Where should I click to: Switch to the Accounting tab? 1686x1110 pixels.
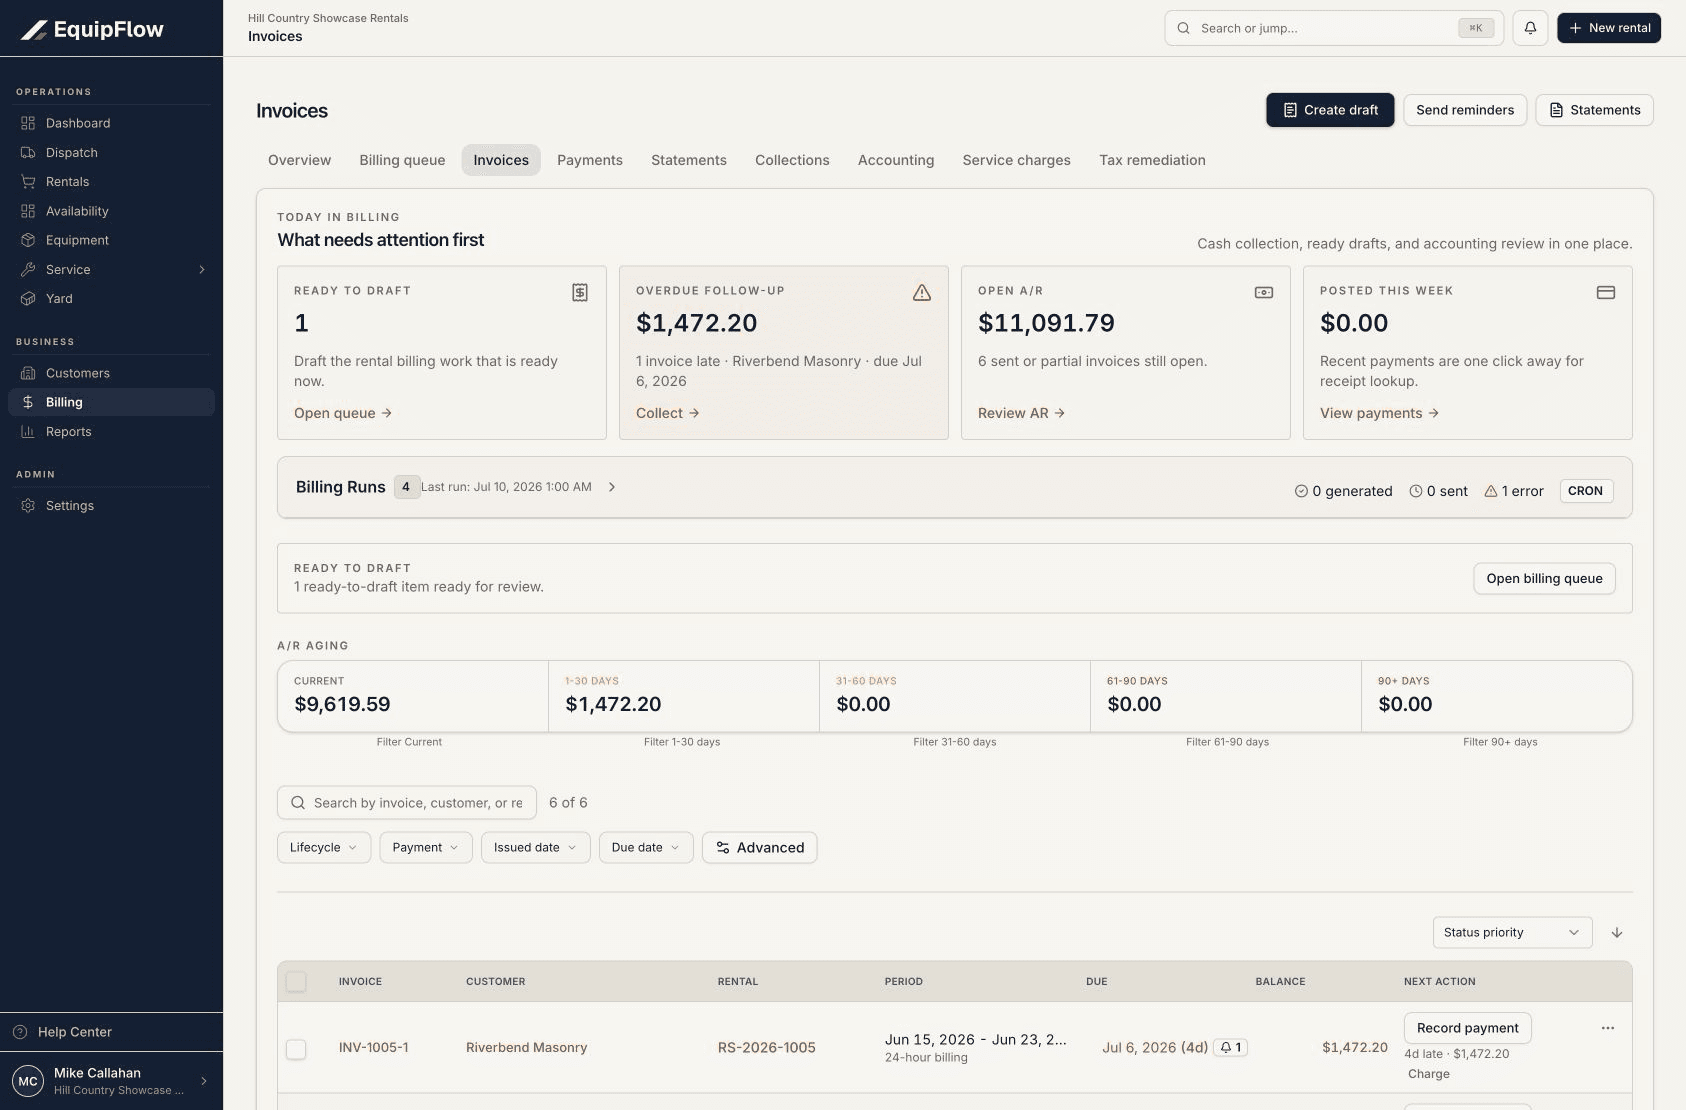pos(896,160)
